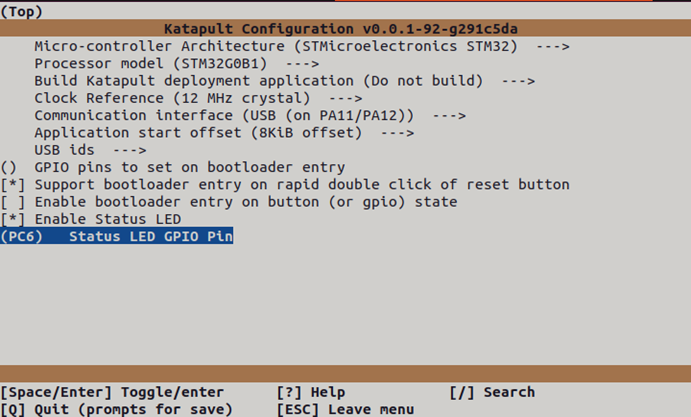The width and height of the screenshot is (691, 417).
Task: Open the USB ids submenu
Action: pyautogui.click(x=78, y=150)
